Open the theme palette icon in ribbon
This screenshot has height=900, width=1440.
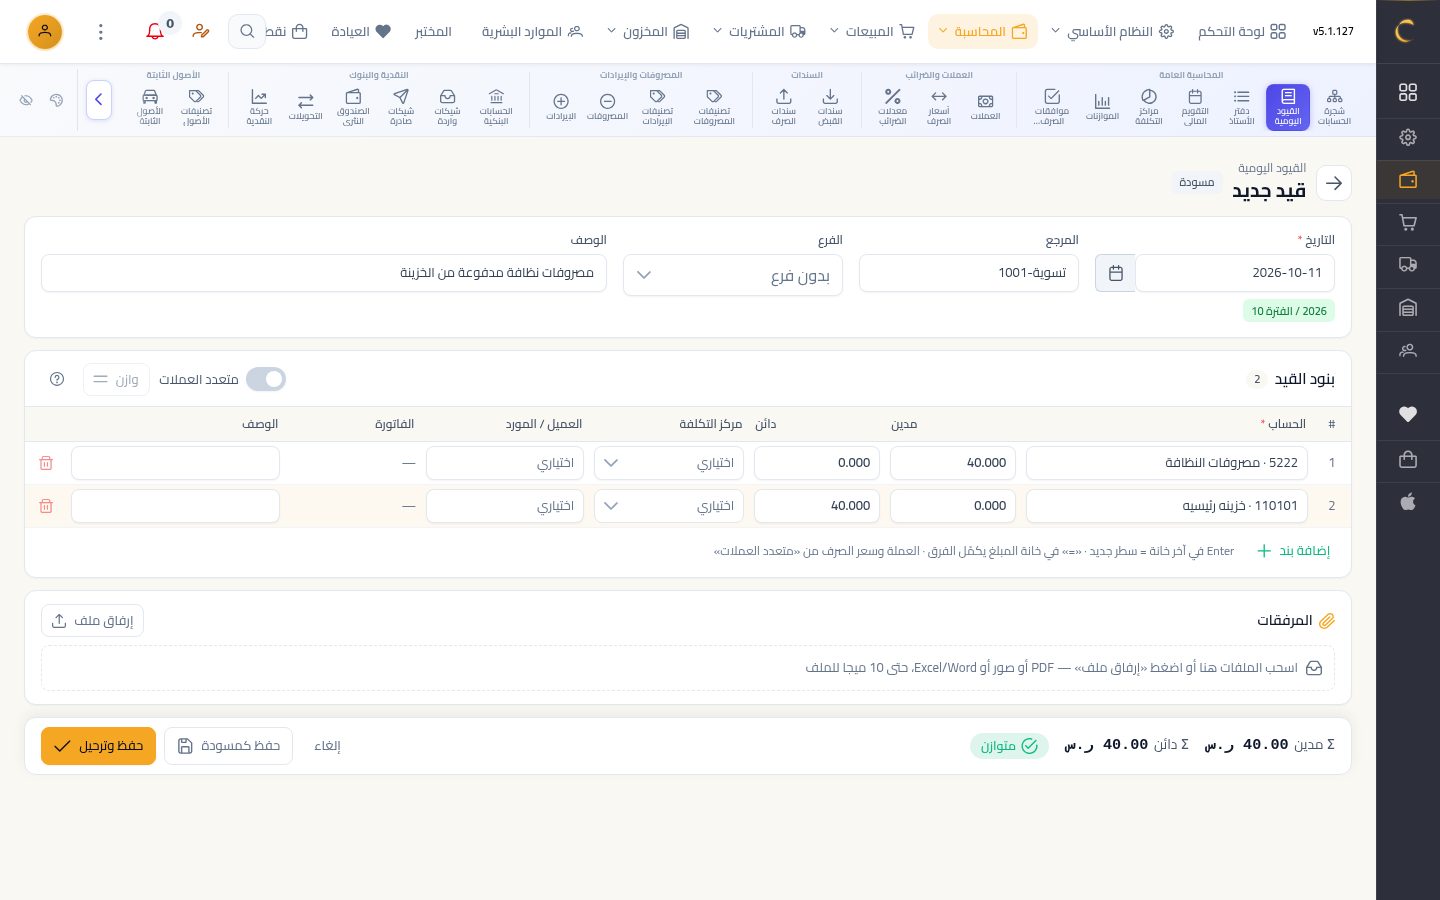point(56,100)
